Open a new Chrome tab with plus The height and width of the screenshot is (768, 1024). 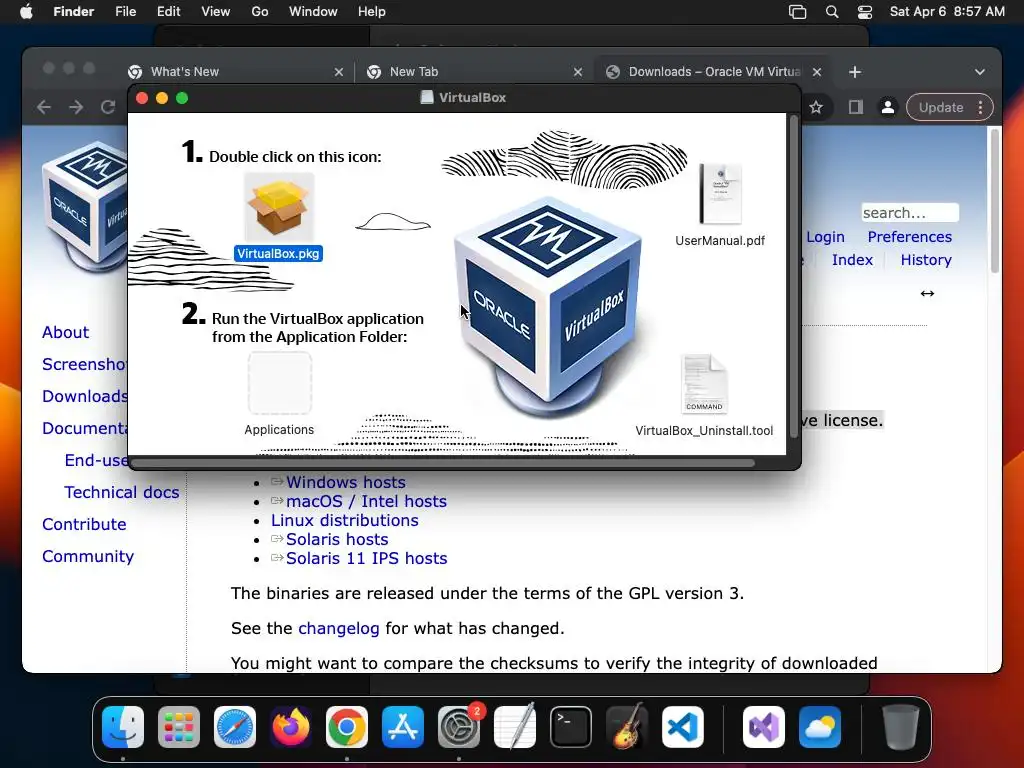pyautogui.click(x=855, y=72)
